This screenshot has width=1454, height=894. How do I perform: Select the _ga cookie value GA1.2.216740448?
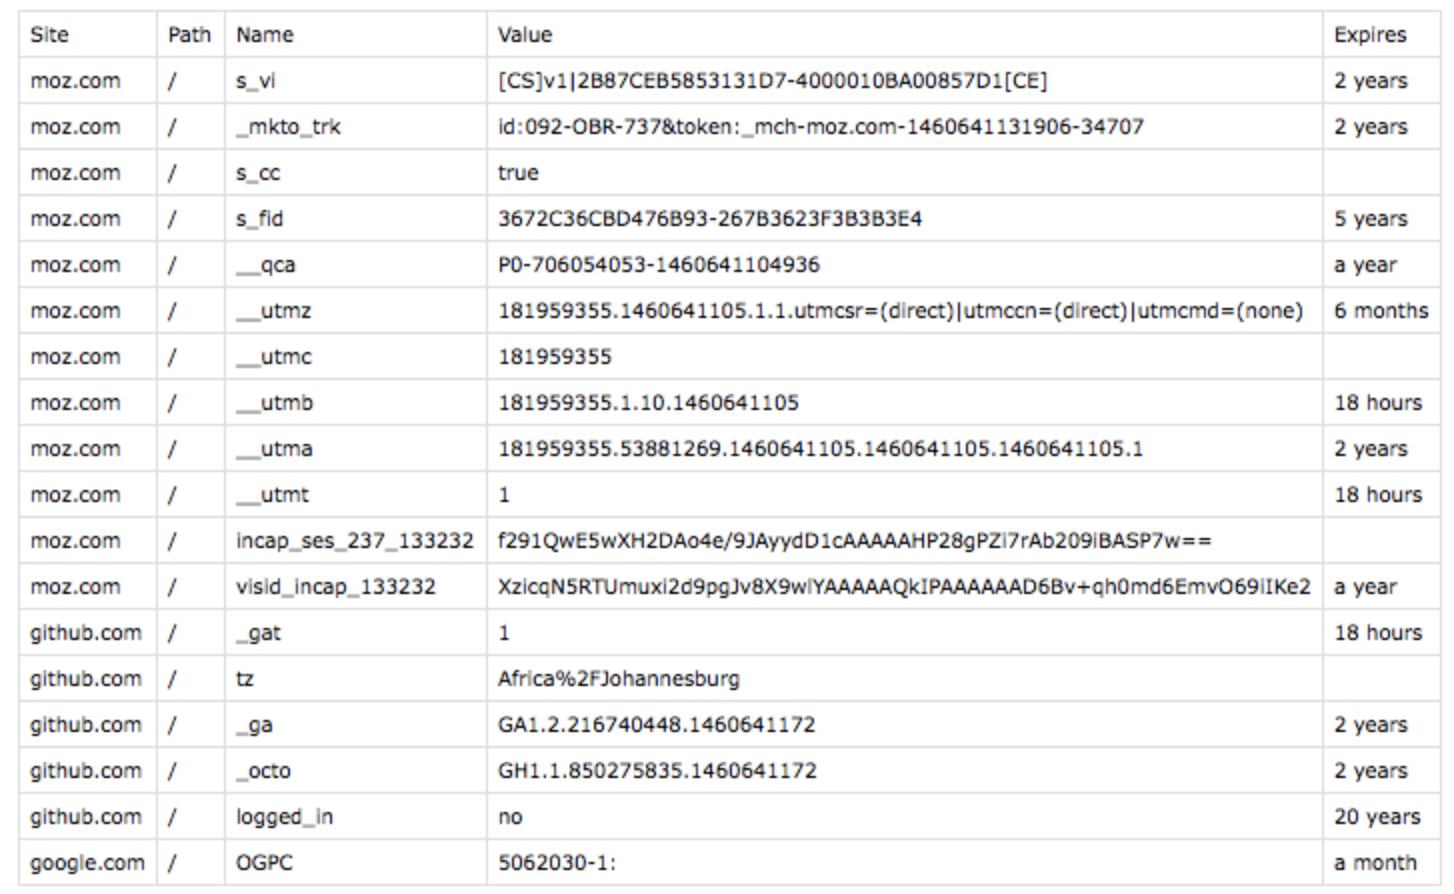[657, 725]
